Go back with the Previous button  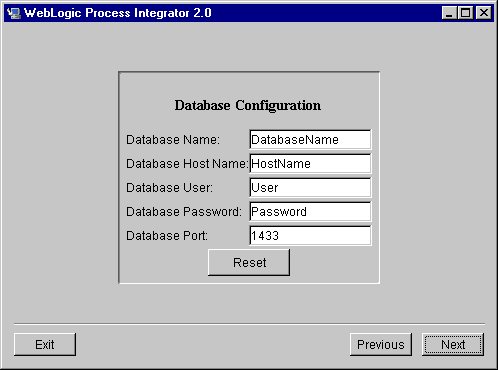click(x=381, y=344)
